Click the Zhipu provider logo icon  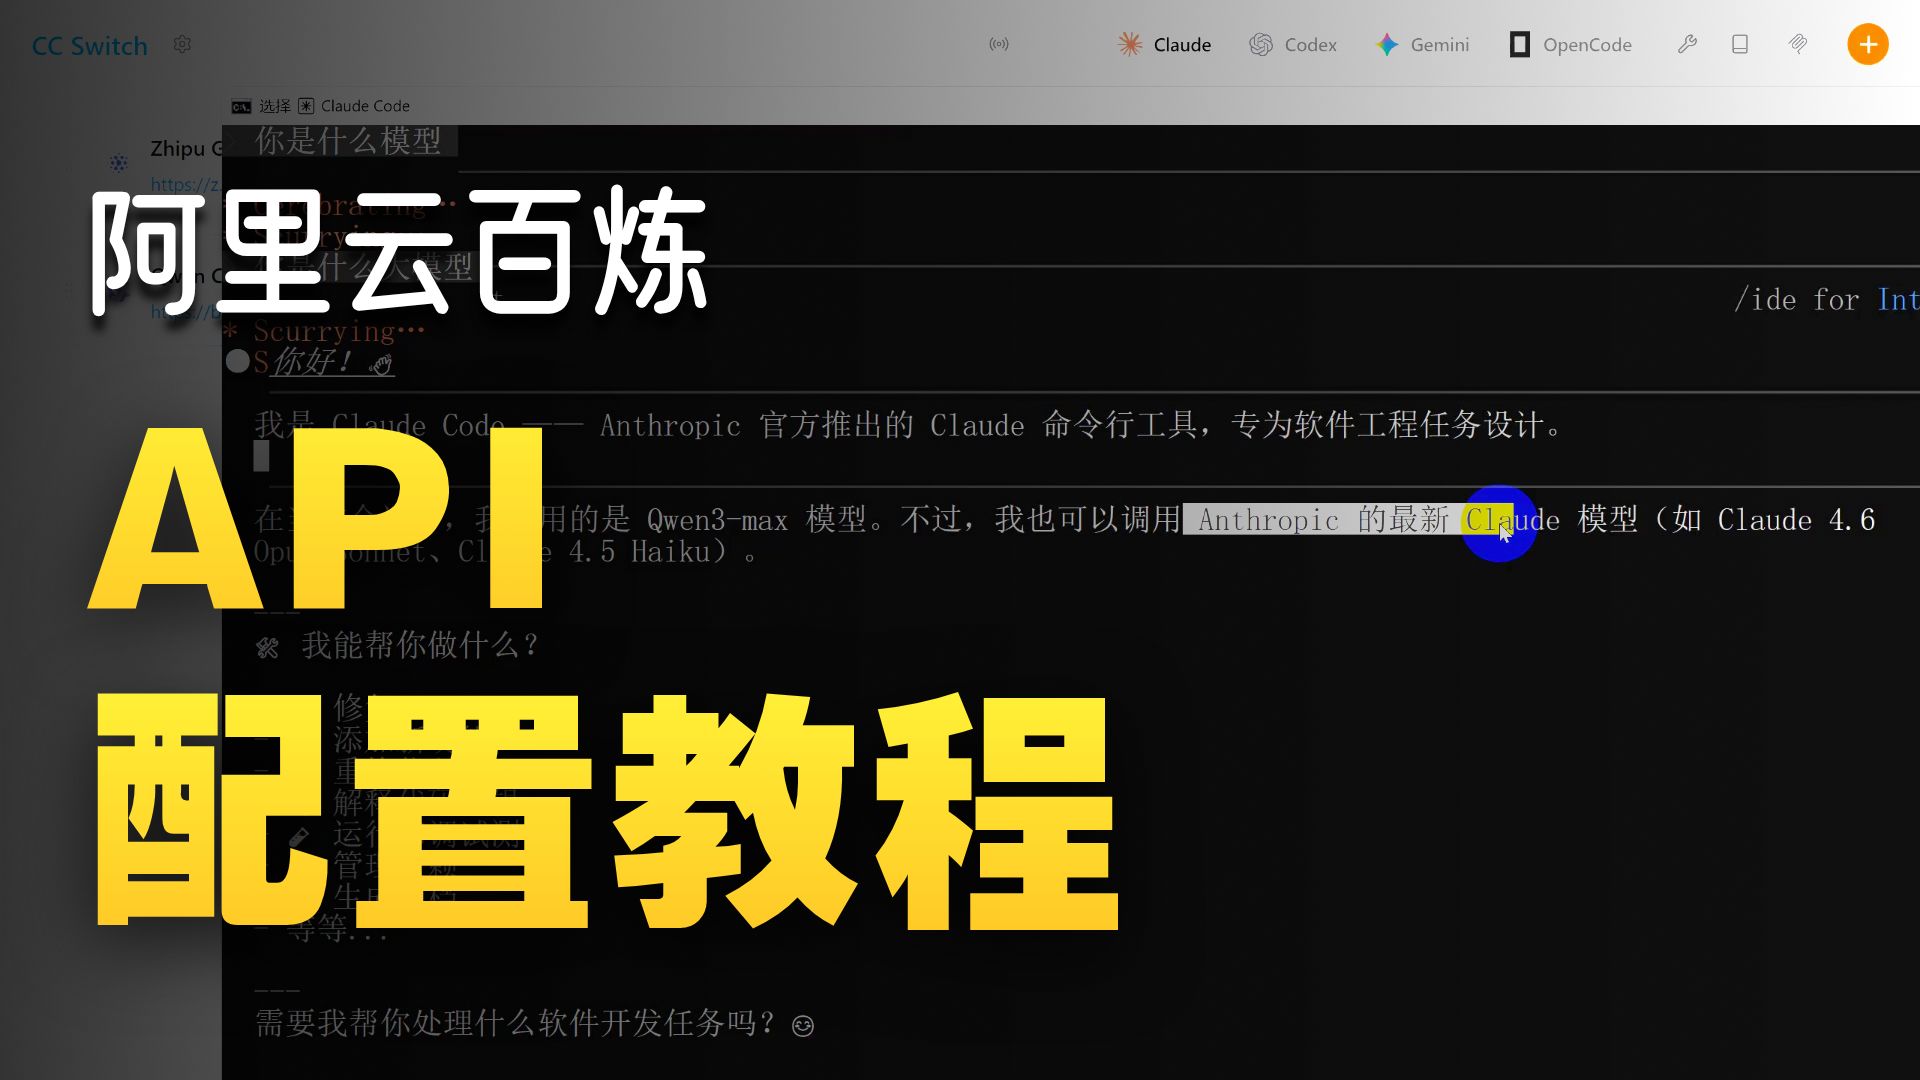119,163
